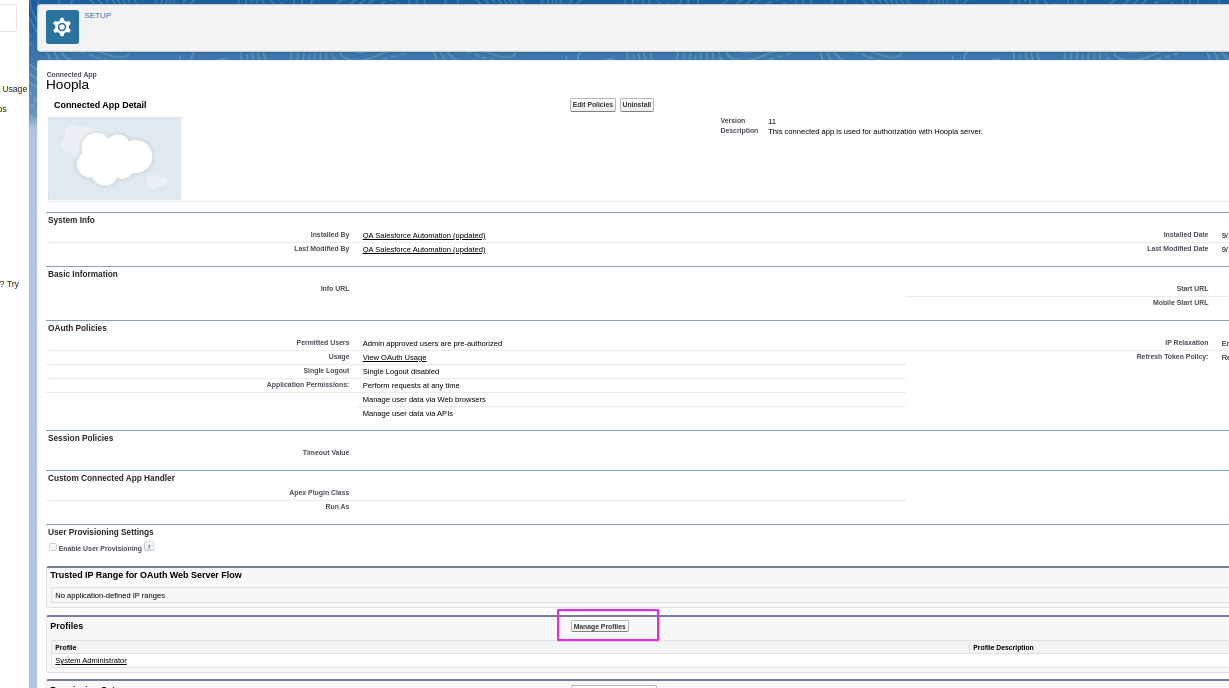Click the OAuth Policies section heading

[77, 328]
